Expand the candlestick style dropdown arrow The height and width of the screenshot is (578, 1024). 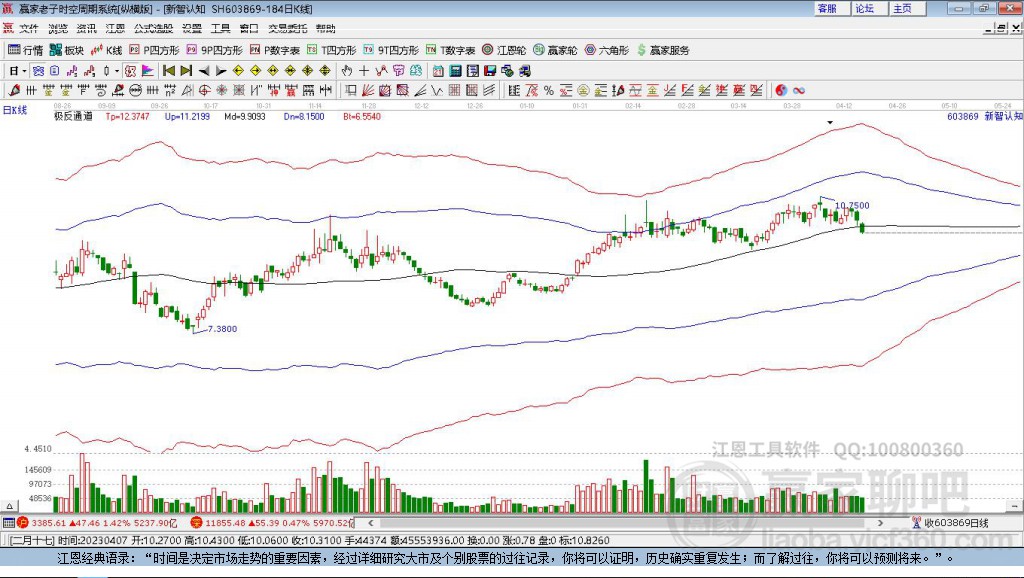tap(118, 71)
